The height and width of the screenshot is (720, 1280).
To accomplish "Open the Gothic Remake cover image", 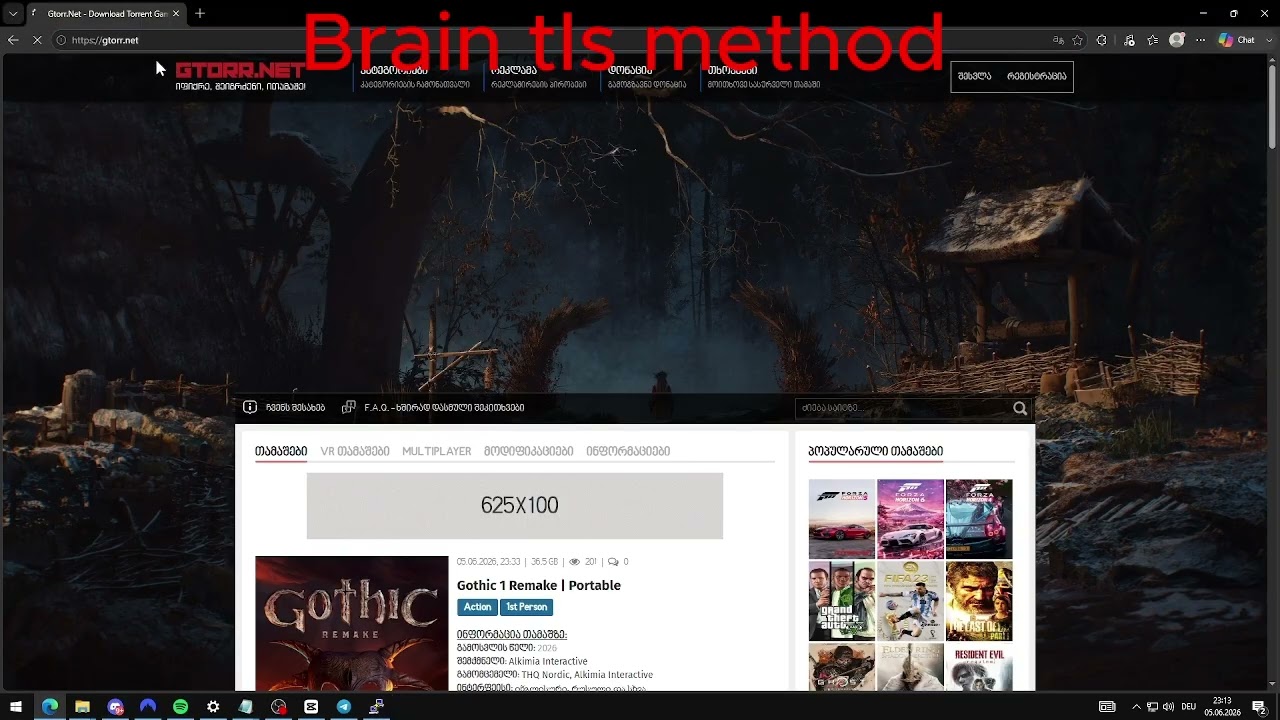I will coord(352,623).
